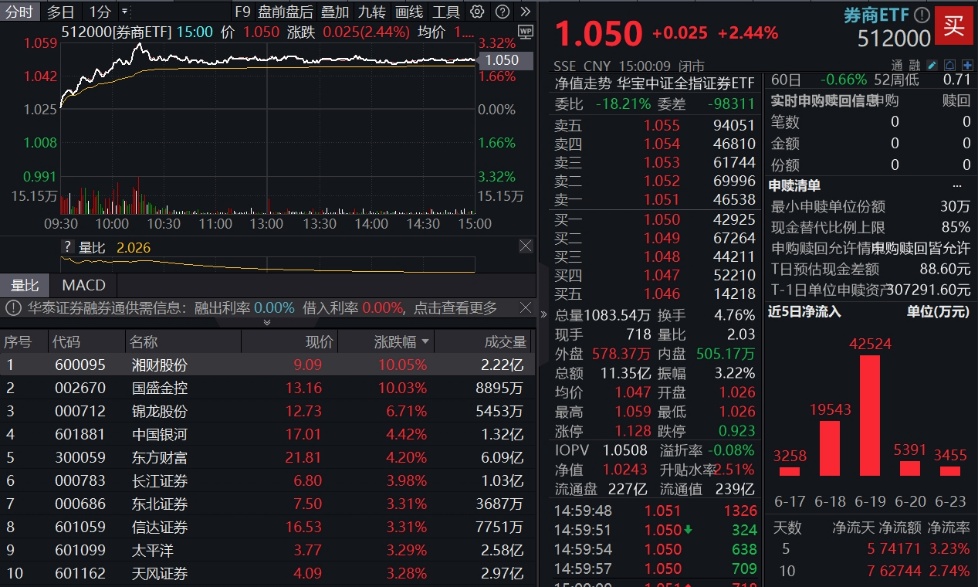The width and height of the screenshot is (978, 587).
Task: Select the 1分 one-minute period tab
Action: point(100,12)
